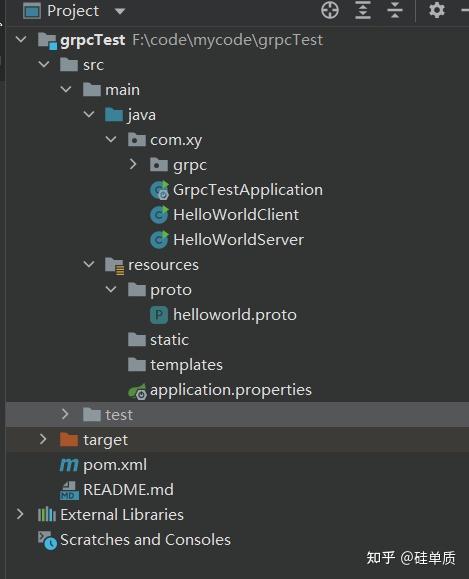Collapse the com.xy package chevron

click(111, 139)
